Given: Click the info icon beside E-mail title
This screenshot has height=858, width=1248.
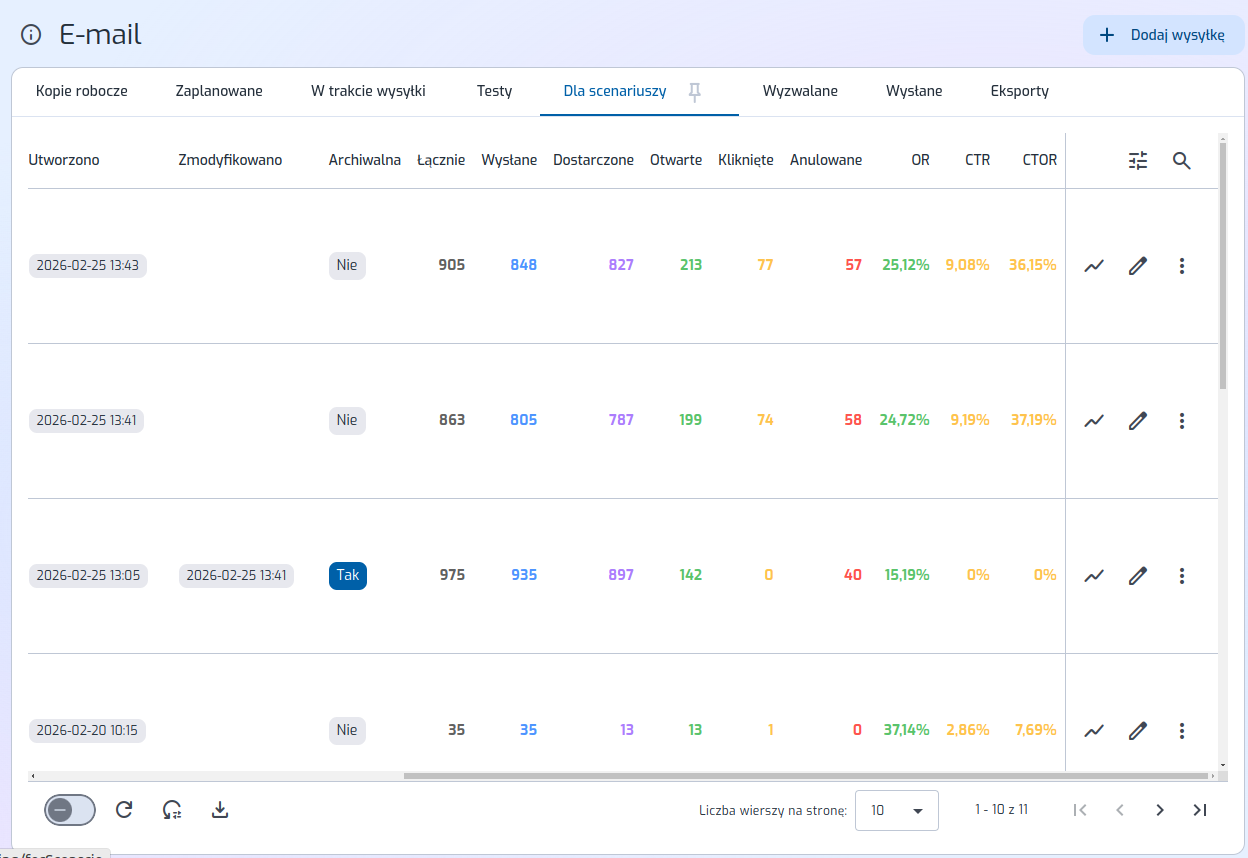Looking at the screenshot, I should click(x=31, y=35).
